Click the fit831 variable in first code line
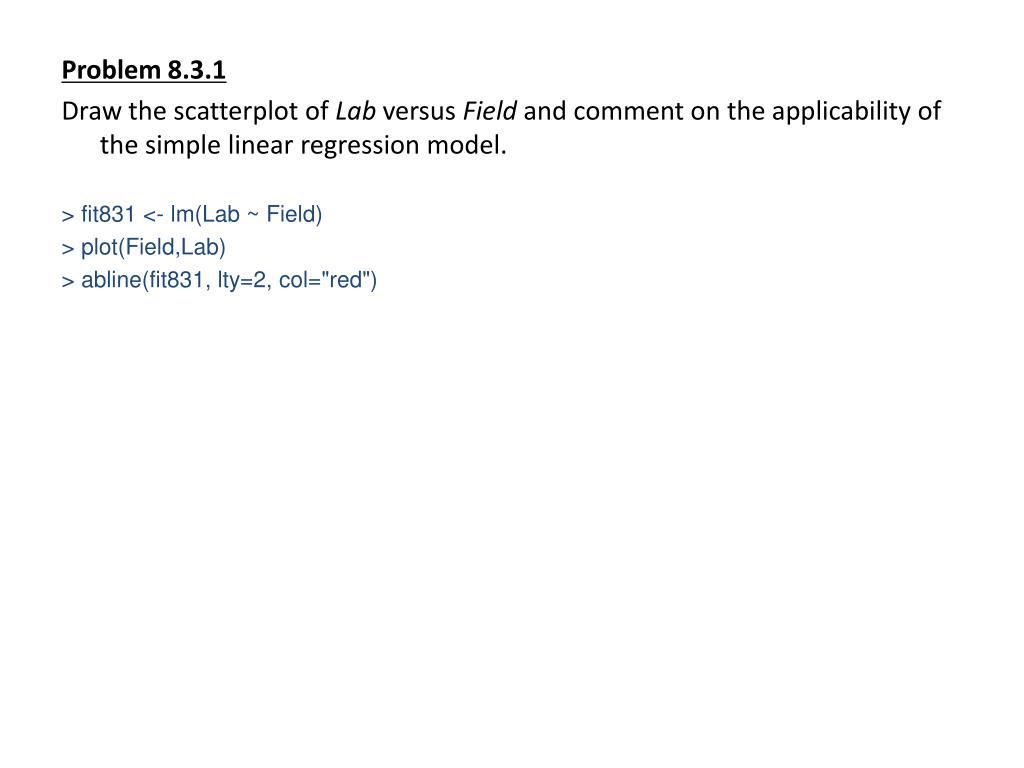The height and width of the screenshot is (768, 1024). (x=108, y=214)
